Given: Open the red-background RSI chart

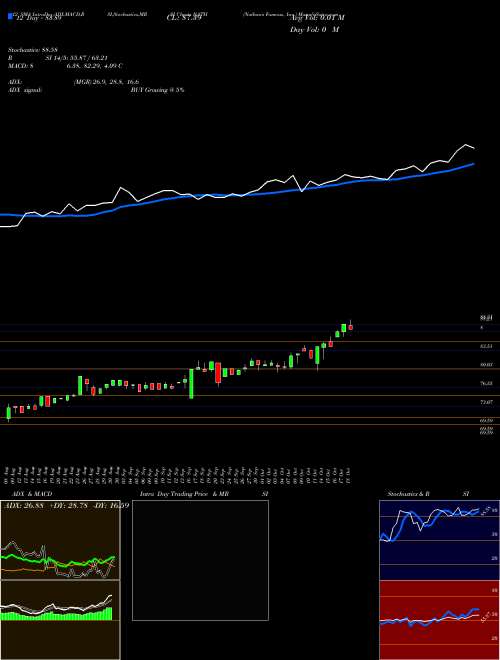Looking at the screenshot, I should coord(439,620).
